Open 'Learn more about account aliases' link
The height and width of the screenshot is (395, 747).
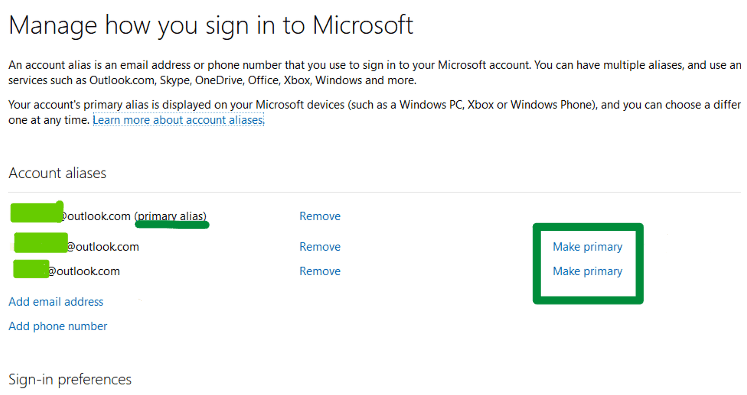click(178, 120)
